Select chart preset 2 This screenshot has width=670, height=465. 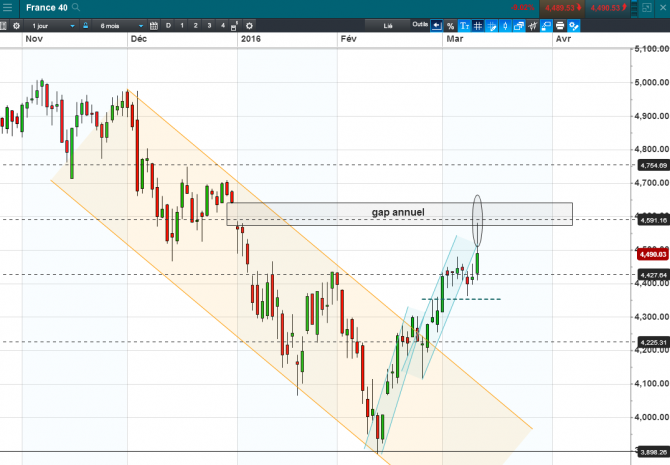[196, 26]
